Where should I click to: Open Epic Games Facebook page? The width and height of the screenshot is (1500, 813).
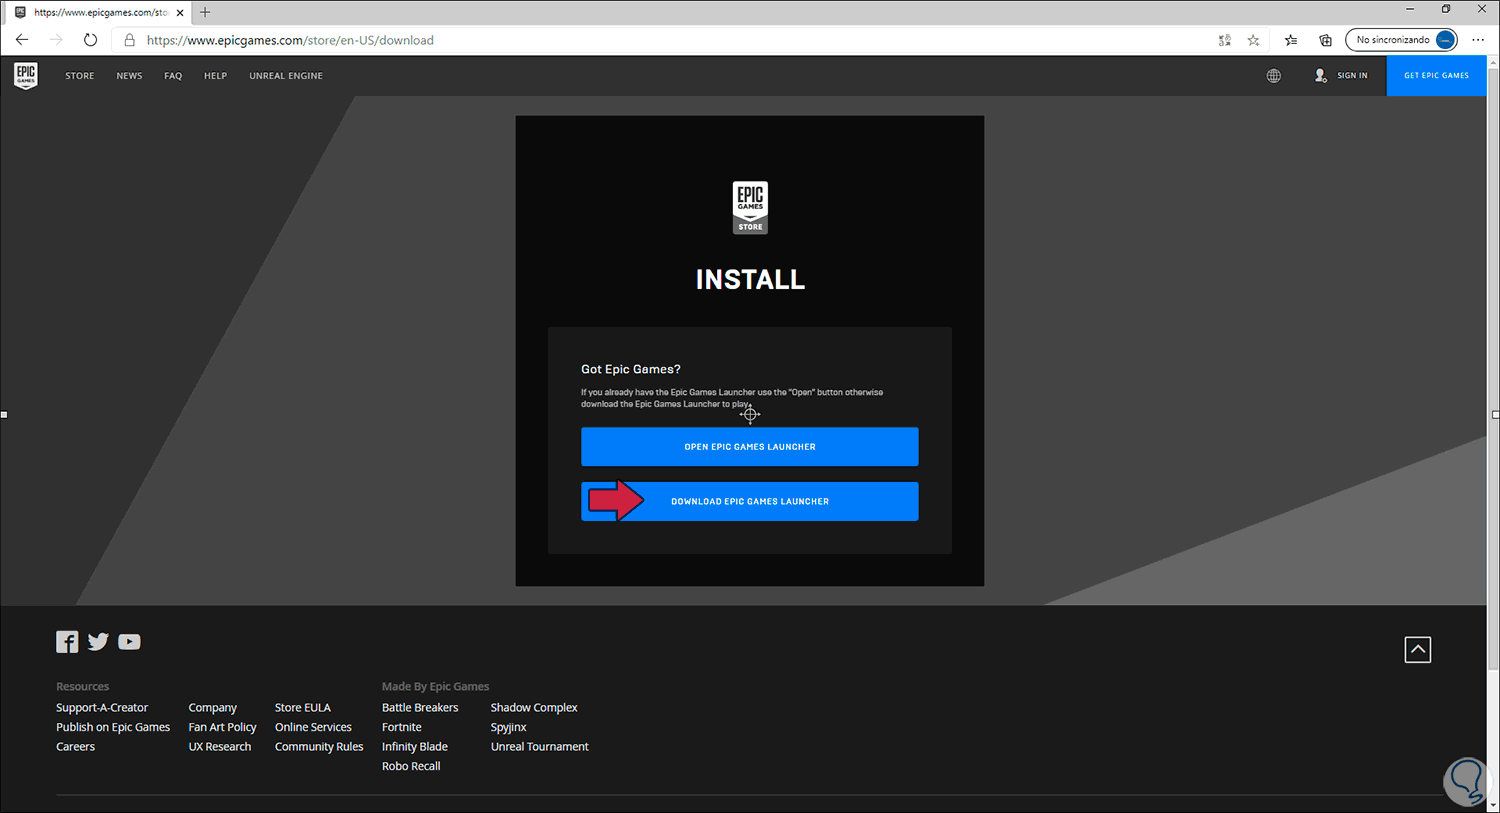pos(67,642)
